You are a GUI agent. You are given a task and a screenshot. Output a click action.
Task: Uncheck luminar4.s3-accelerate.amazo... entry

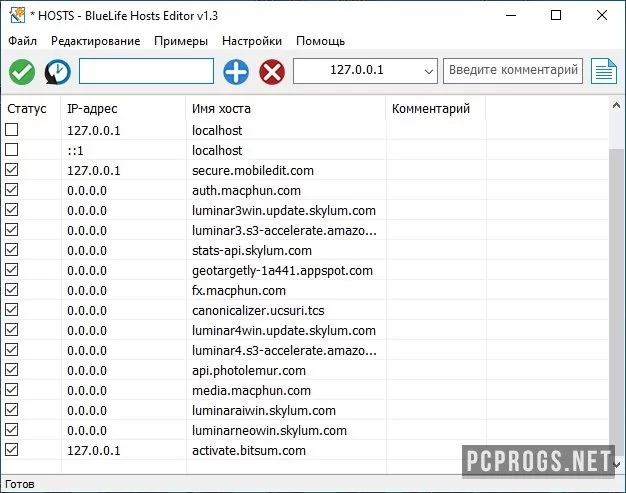coord(12,350)
